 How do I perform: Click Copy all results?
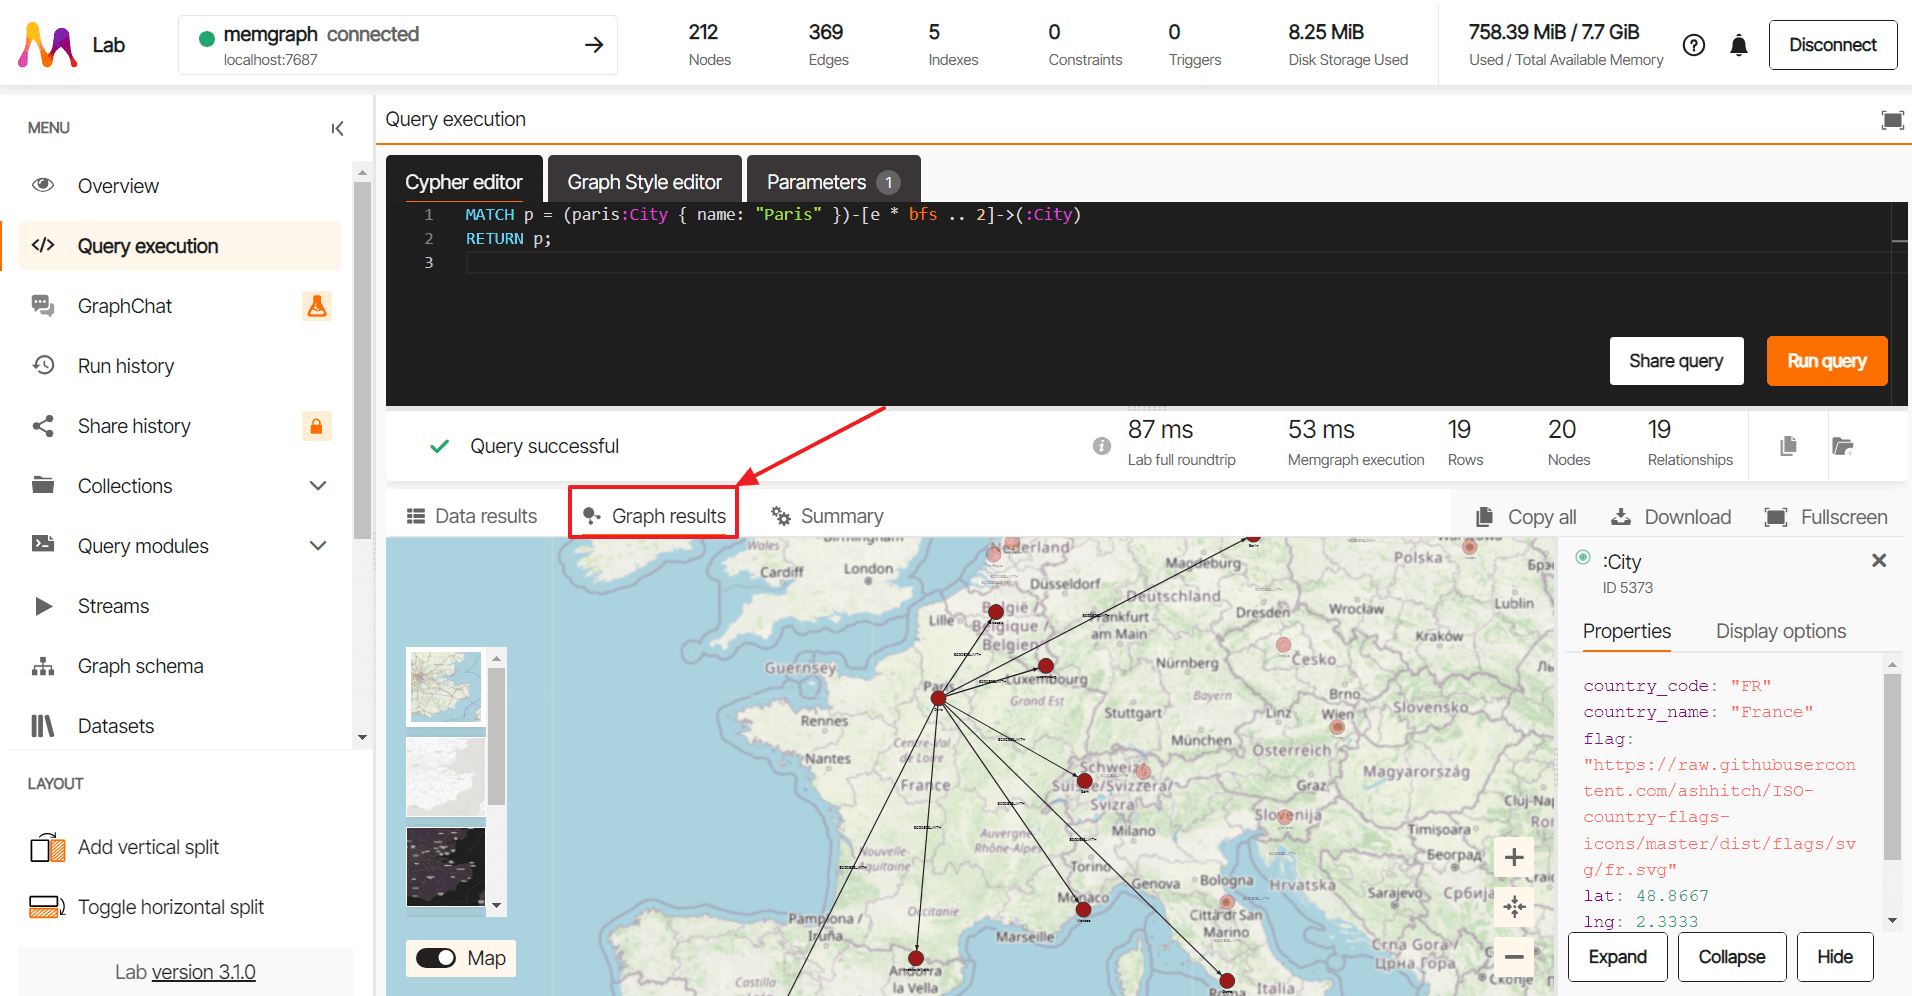1526,517
